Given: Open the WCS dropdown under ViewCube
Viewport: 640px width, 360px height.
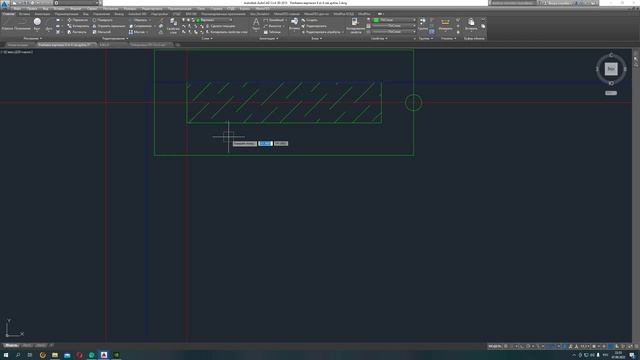Looking at the screenshot, I should pyautogui.click(x=611, y=93).
